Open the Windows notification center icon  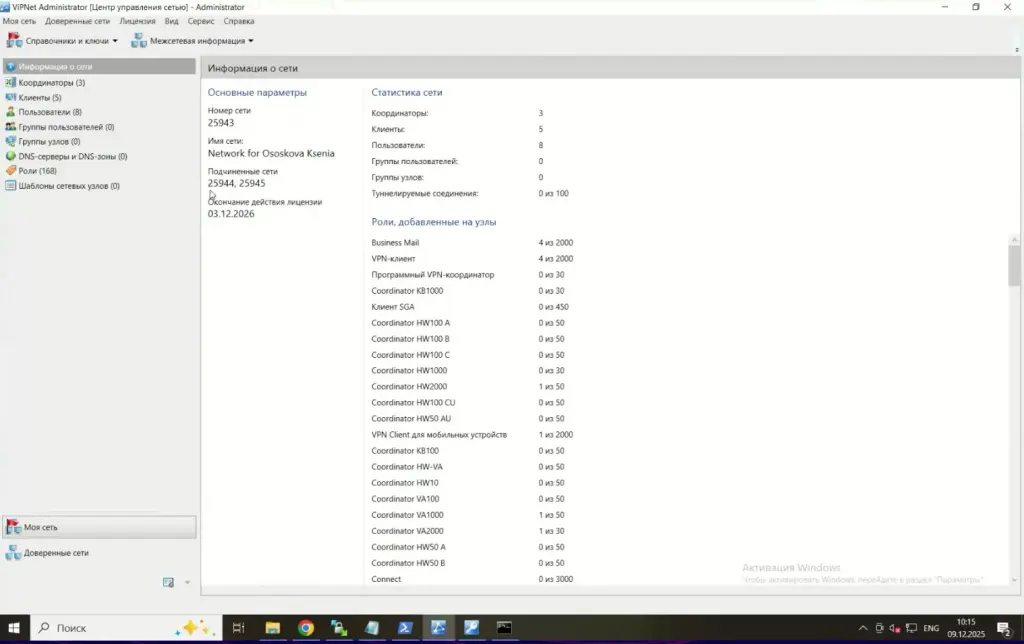tap(1004, 628)
